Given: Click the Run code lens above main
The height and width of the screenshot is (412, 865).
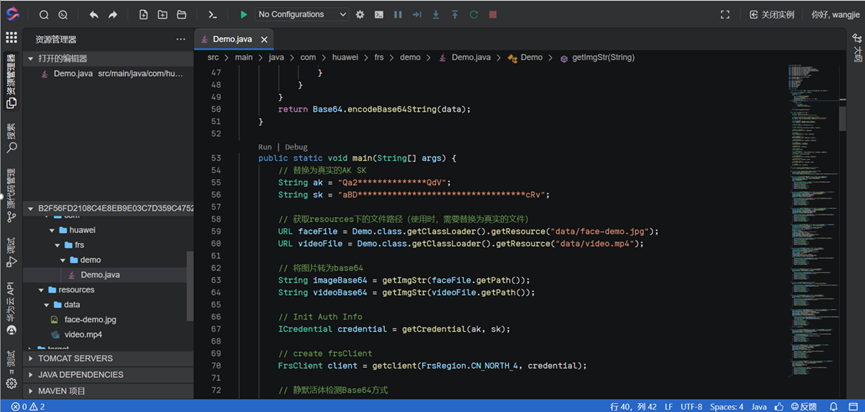Looking at the screenshot, I should (266, 147).
